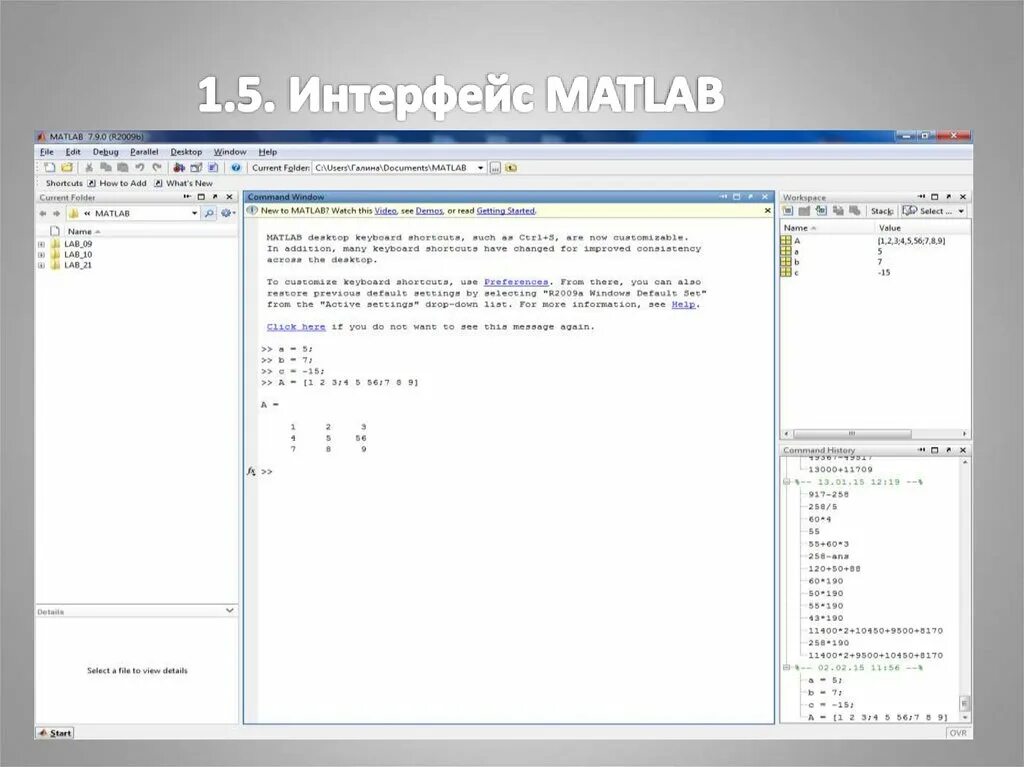
Task: Click the blue Help question mark icon
Action: coord(236,168)
